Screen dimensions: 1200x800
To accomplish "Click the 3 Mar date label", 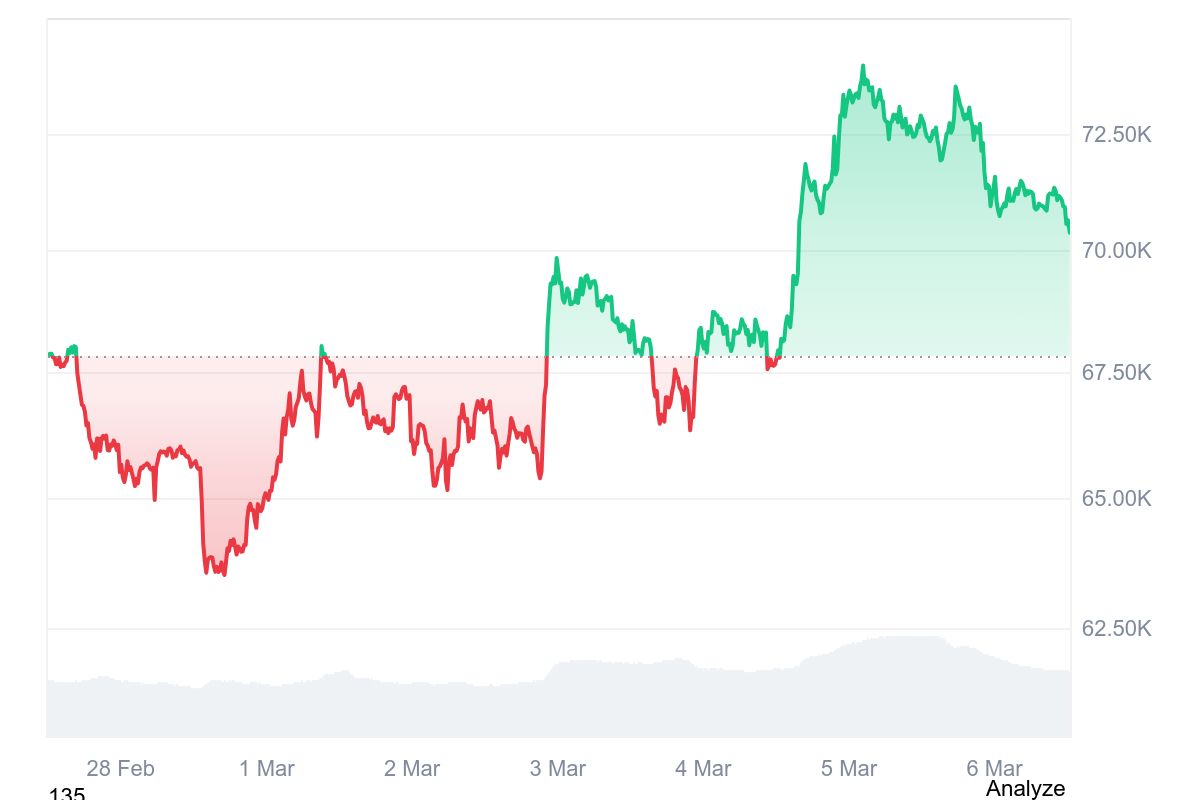I will point(557,768).
